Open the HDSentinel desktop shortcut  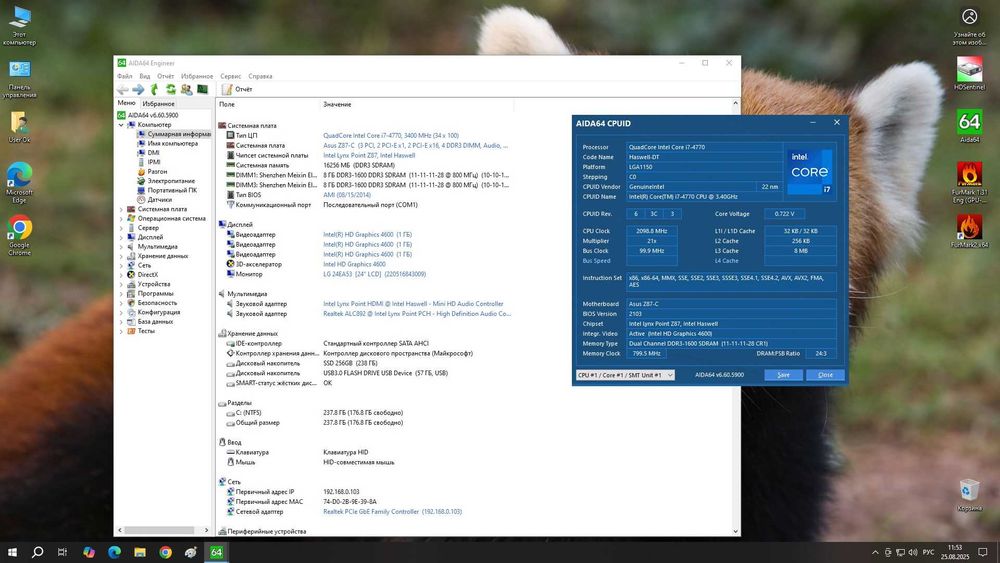[969, 73]
